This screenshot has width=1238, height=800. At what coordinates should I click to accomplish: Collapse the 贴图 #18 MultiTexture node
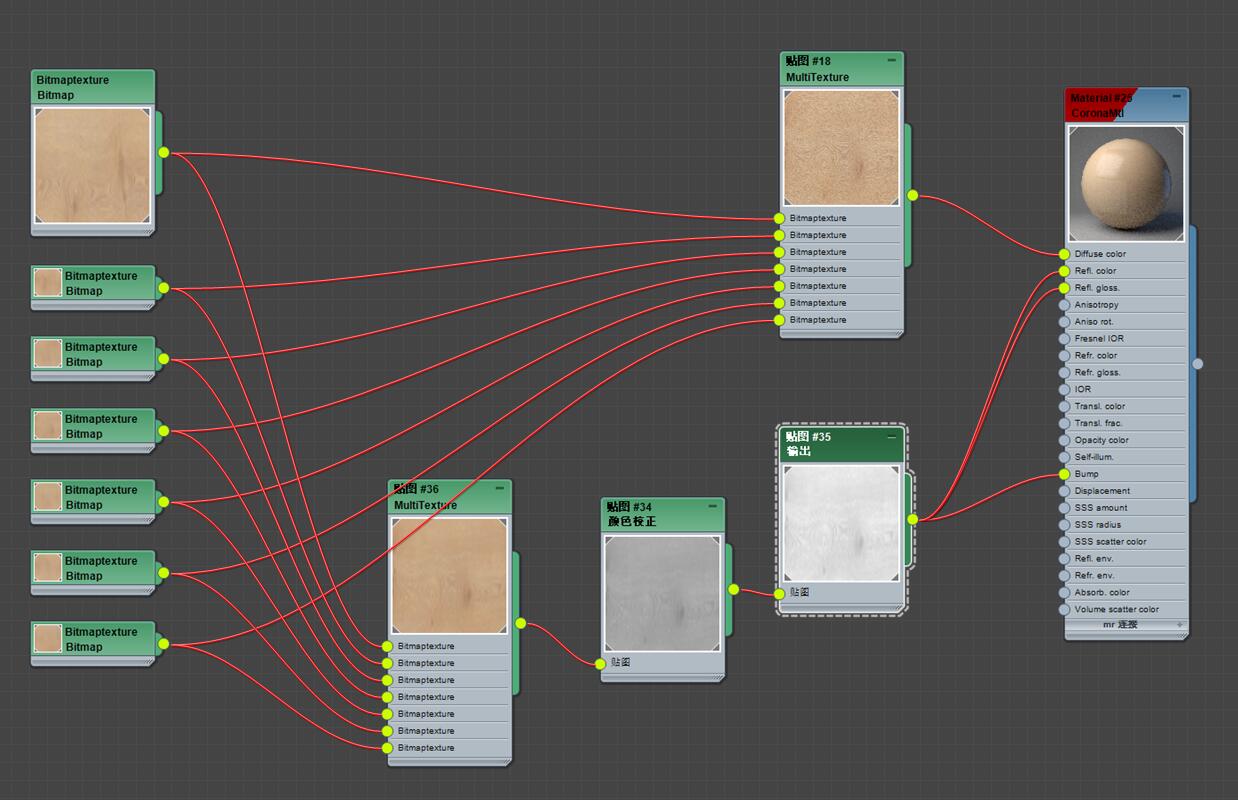click(x=892, y=60)
